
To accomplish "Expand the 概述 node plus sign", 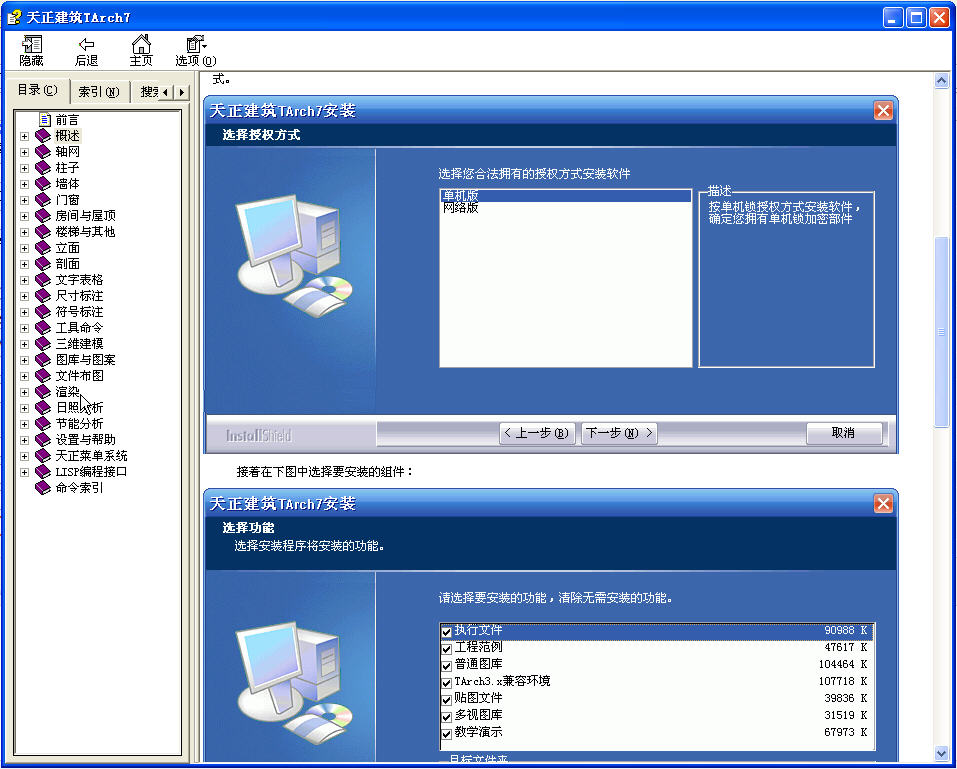I will [24, 135].
